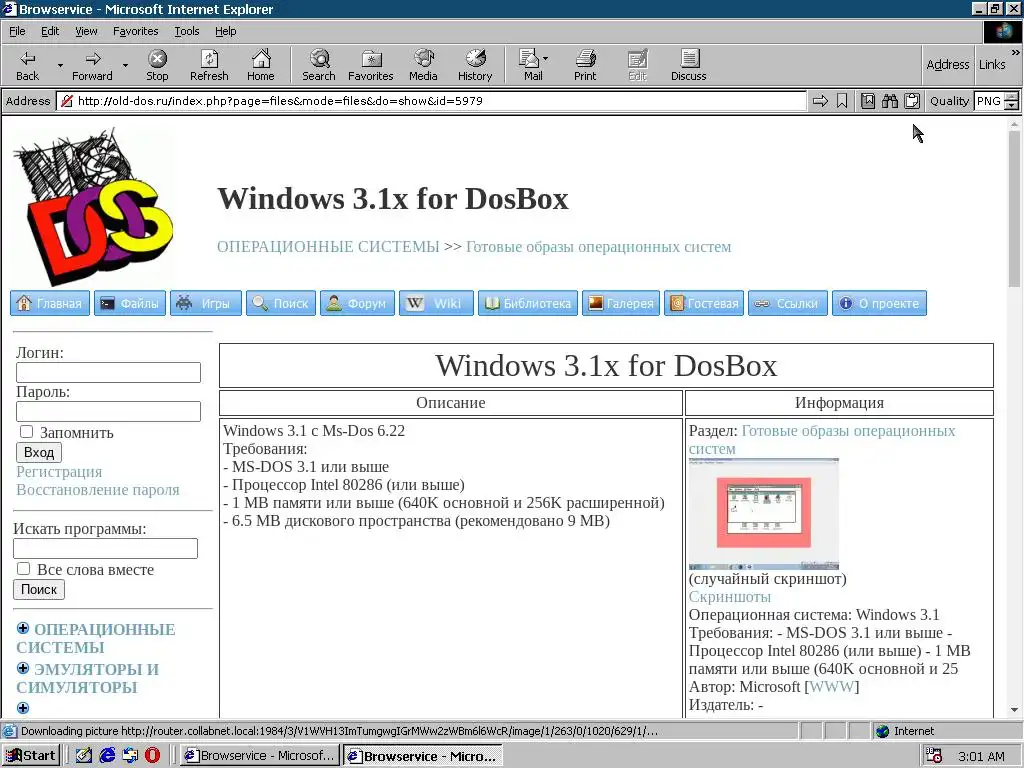This screenshot has height=768, width=1024.
Task: Open the Back history dropdown arrow
Action: pos(60,65)
